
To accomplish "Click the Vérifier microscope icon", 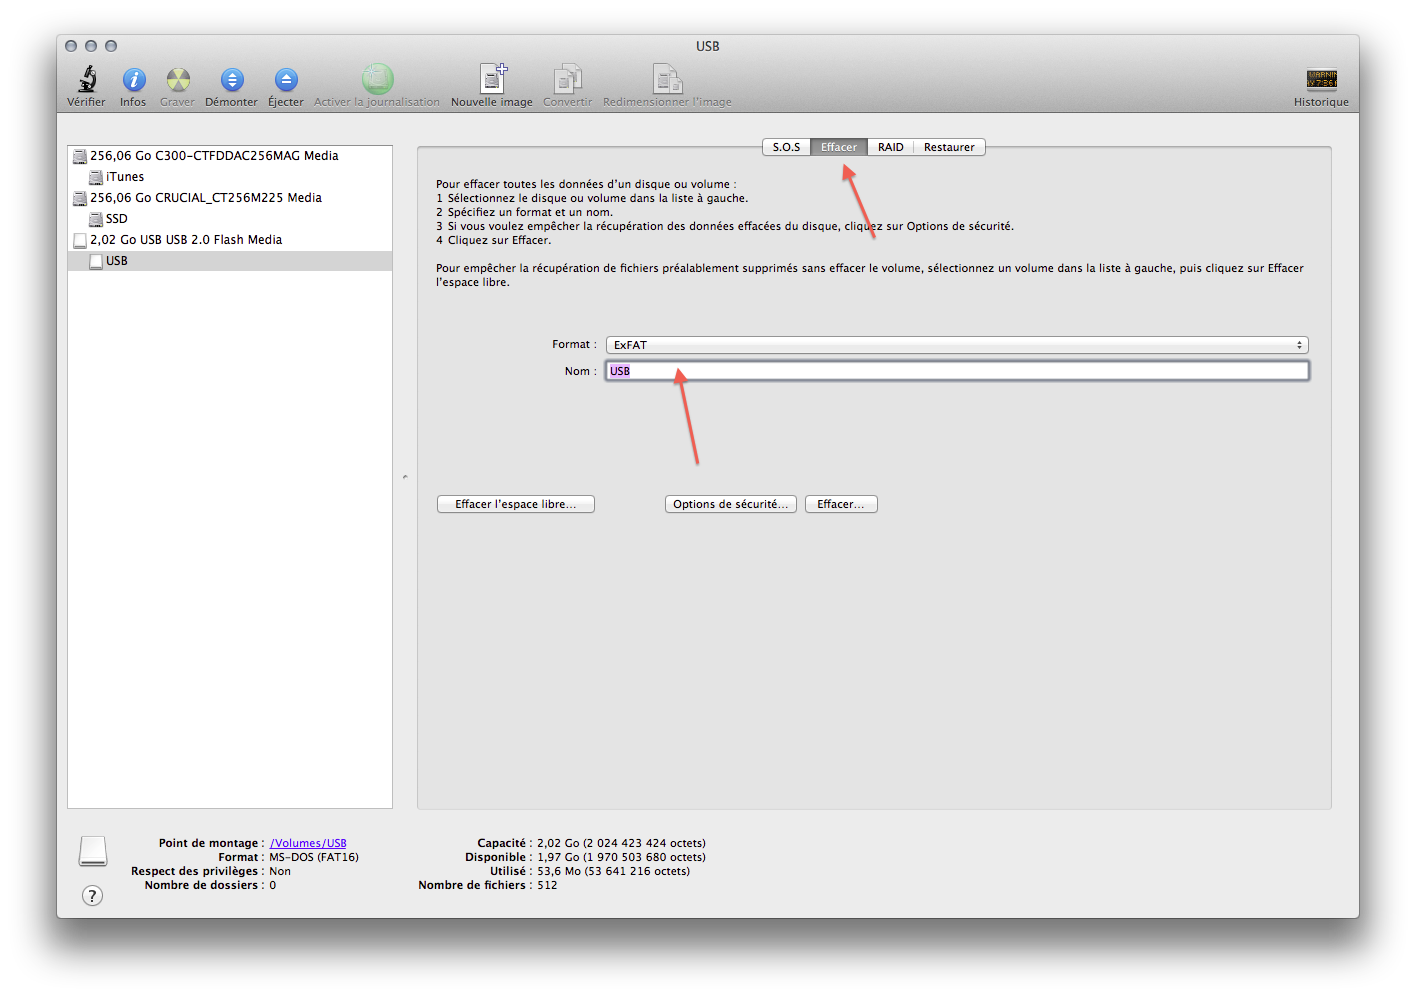I will pos(87,80).
